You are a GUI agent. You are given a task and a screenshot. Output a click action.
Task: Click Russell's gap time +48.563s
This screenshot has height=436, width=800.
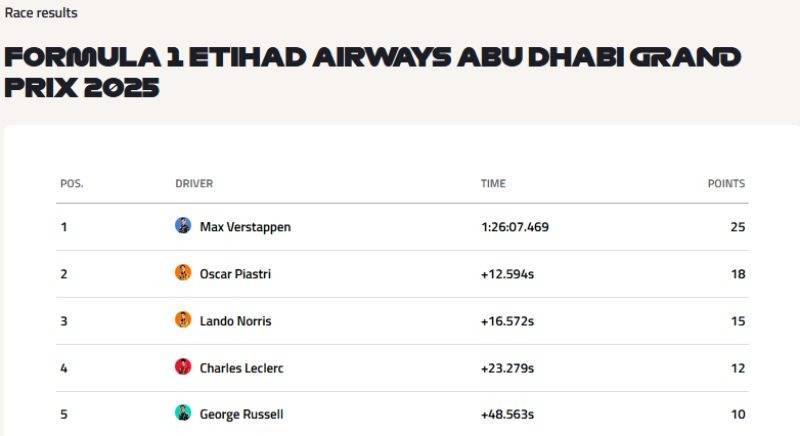click(507, 415)
